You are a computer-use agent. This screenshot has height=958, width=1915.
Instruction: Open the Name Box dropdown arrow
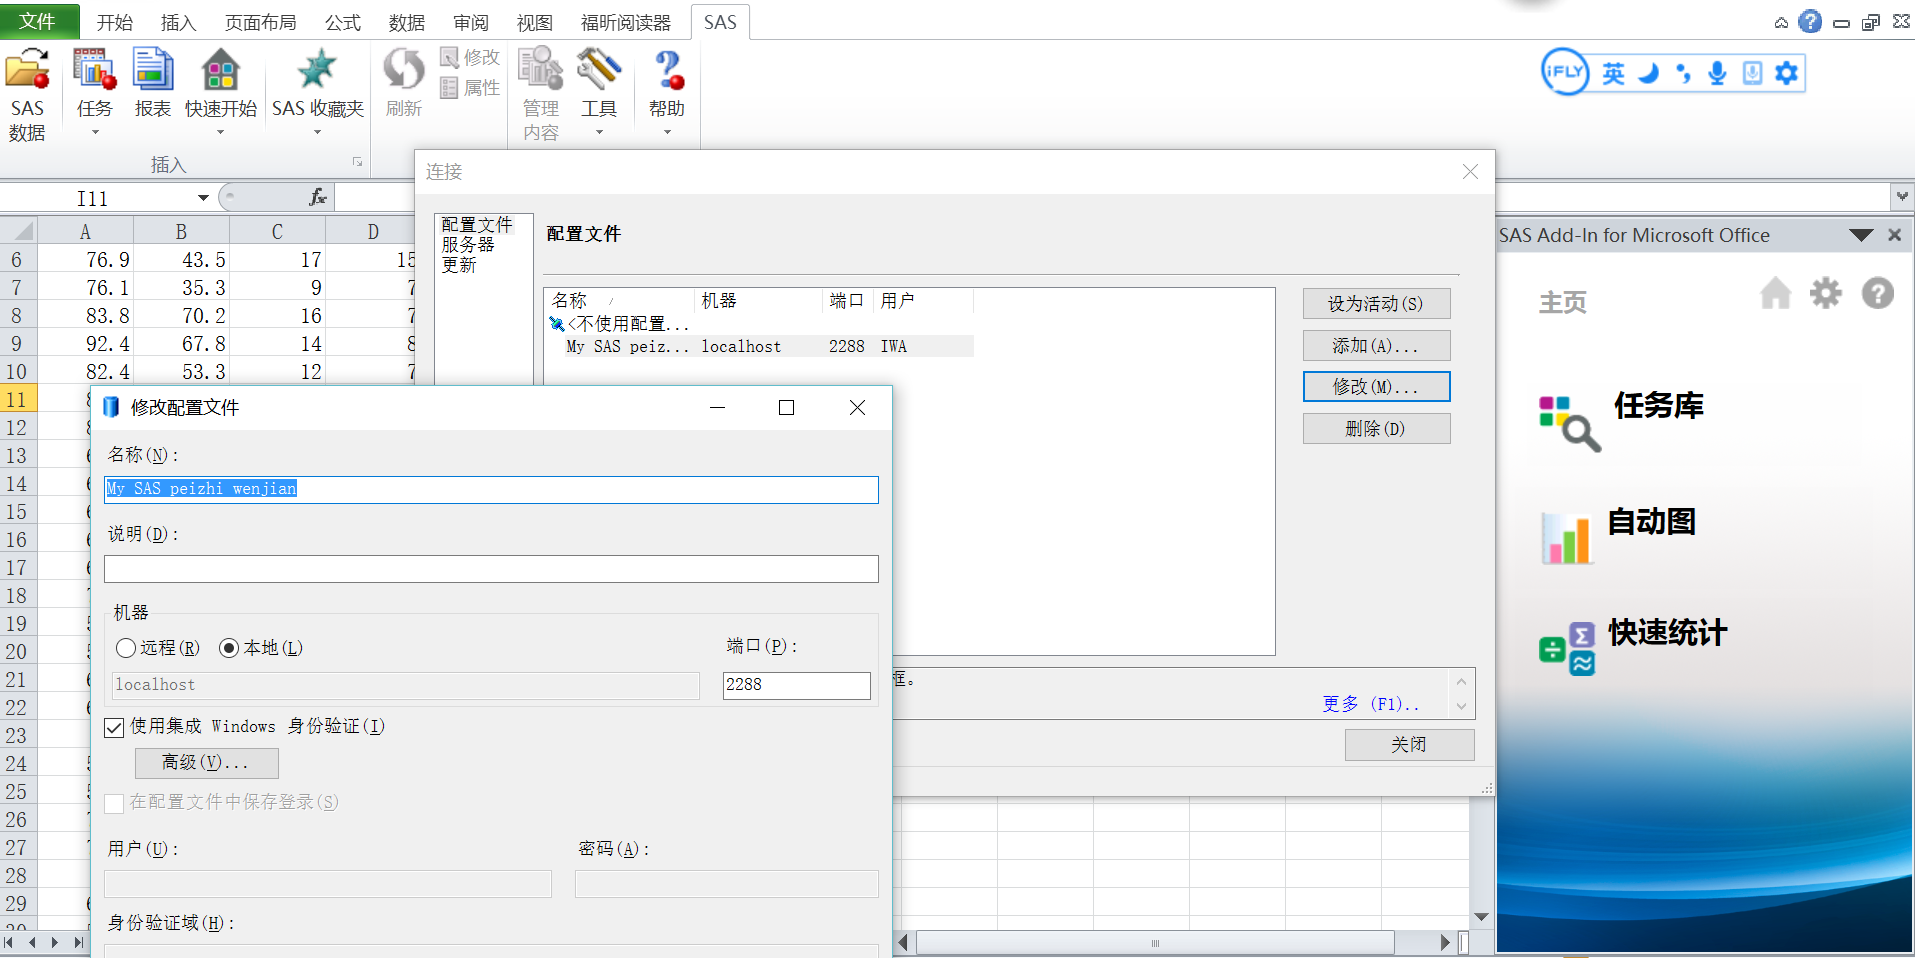(203, 198)
